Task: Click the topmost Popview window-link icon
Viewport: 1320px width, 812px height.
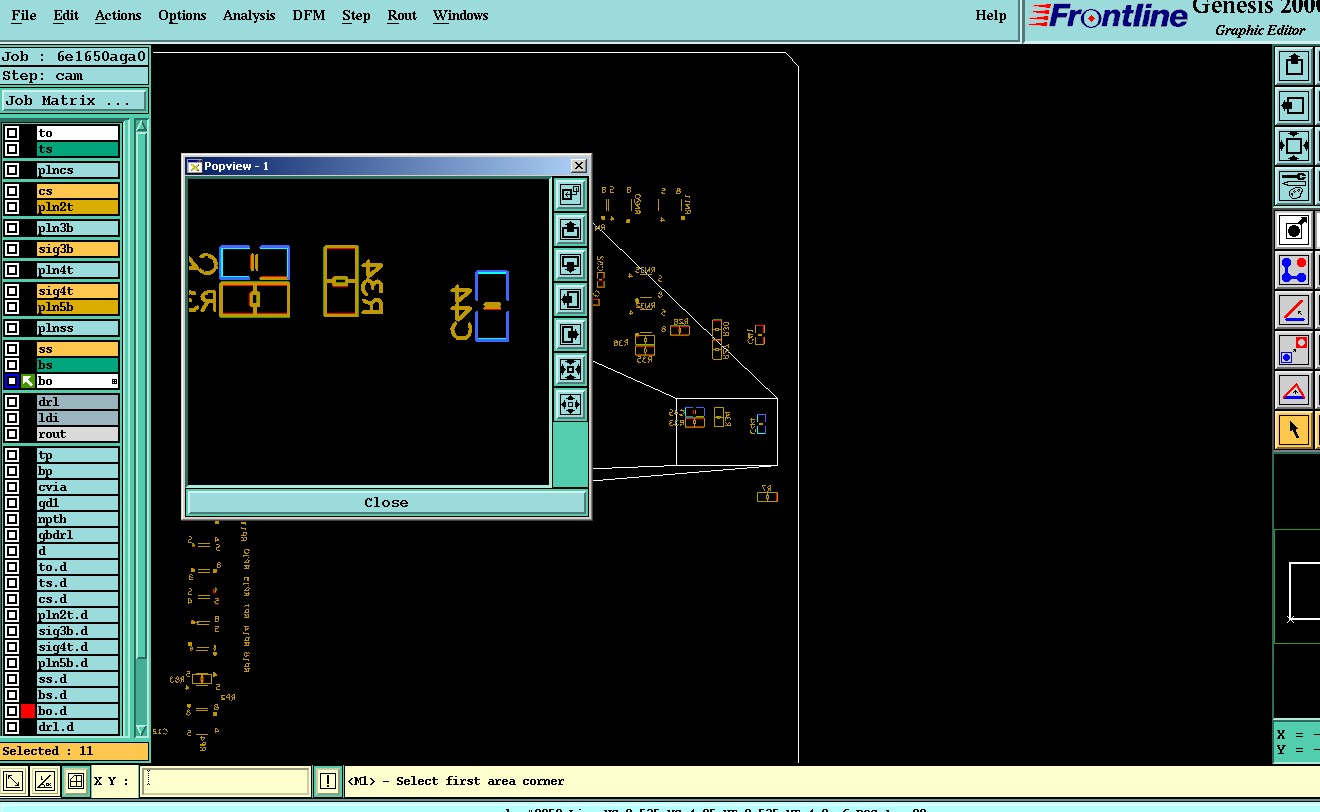Action: [570, 195]
